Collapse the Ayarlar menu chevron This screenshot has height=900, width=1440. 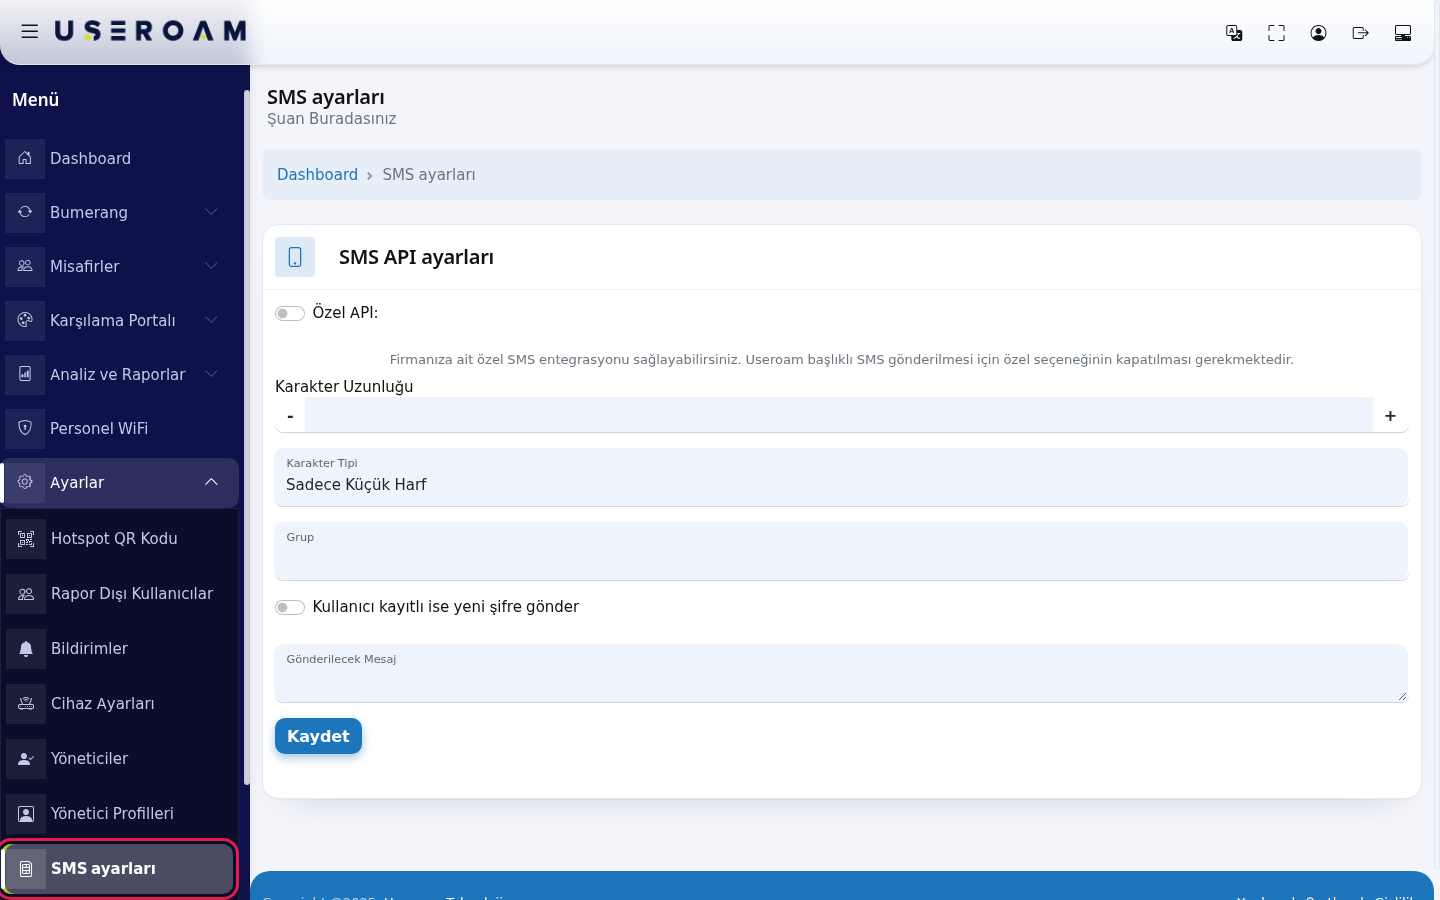click(211, 482)
